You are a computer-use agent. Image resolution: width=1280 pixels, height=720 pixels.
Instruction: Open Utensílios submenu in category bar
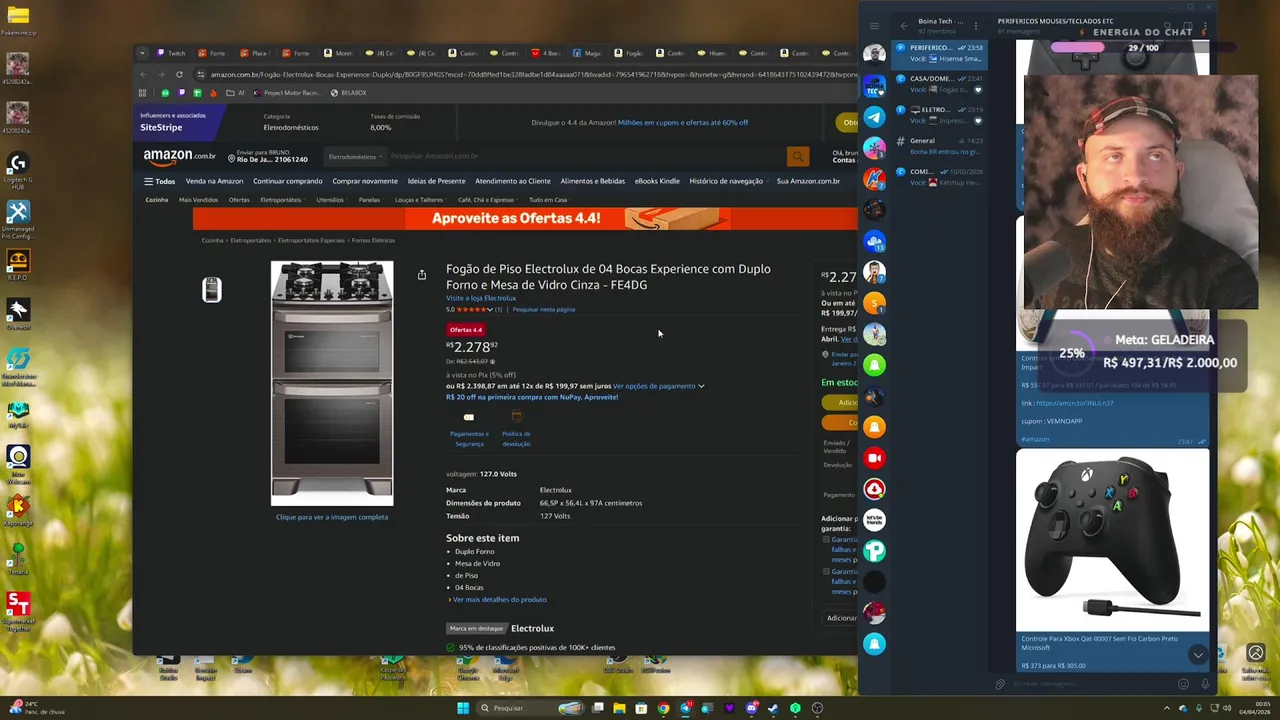pyautogui.click(x=330, y=200)
